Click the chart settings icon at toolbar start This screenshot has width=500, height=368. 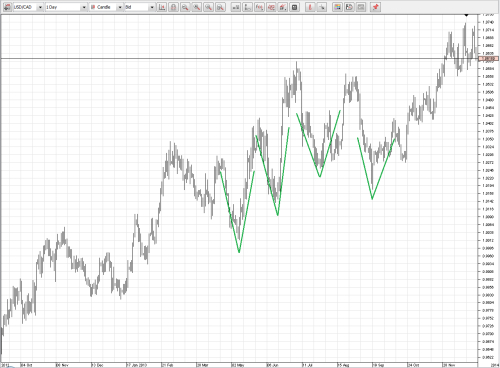[7, 7]
